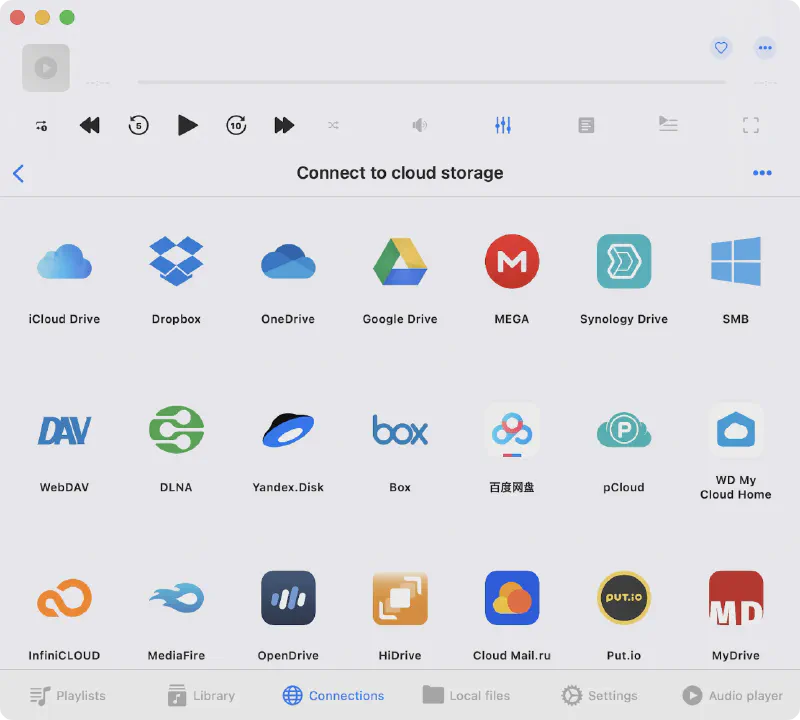Choose Synology Drive connection
The image size is (800, 720).
point(624,262)
